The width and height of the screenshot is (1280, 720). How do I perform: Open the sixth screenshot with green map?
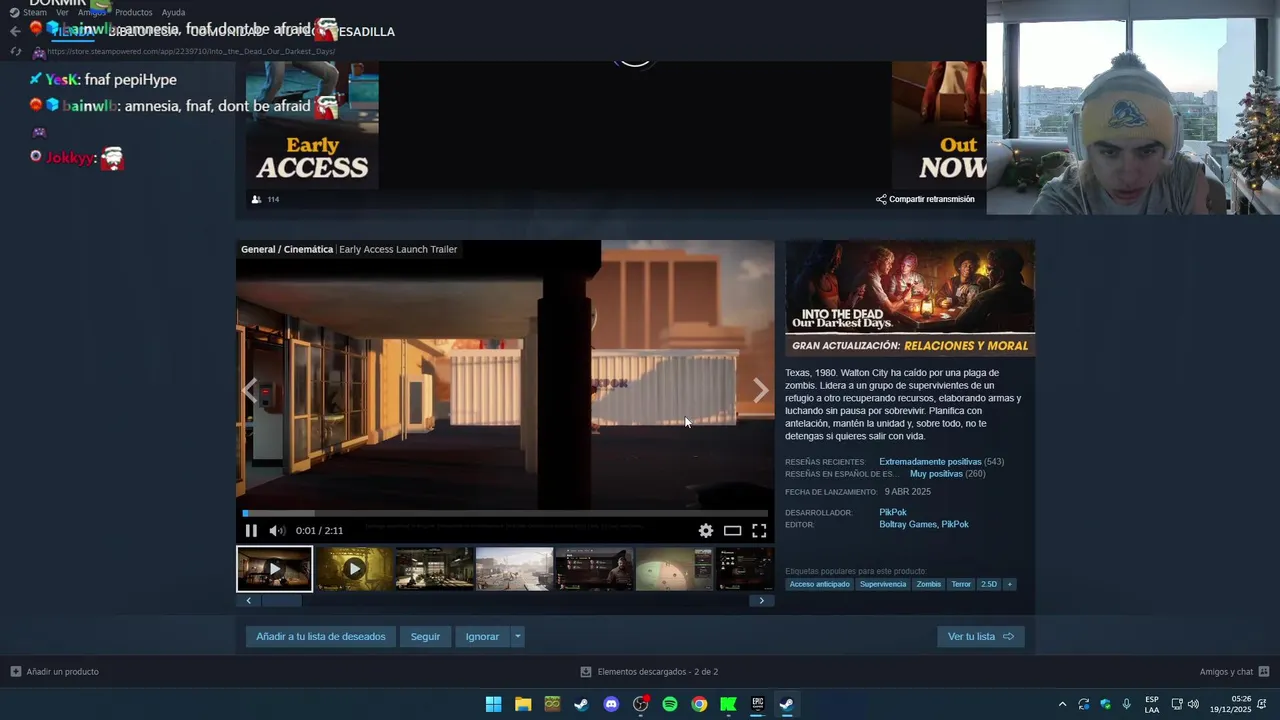pos(674,568)
